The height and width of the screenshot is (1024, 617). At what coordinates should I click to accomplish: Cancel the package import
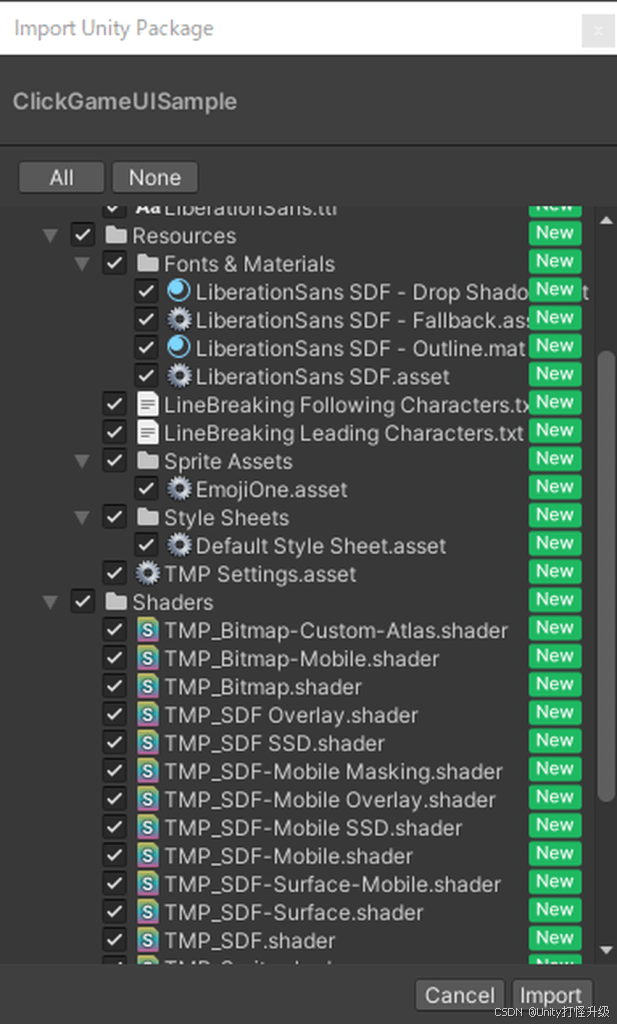click(x=460, y=995)
